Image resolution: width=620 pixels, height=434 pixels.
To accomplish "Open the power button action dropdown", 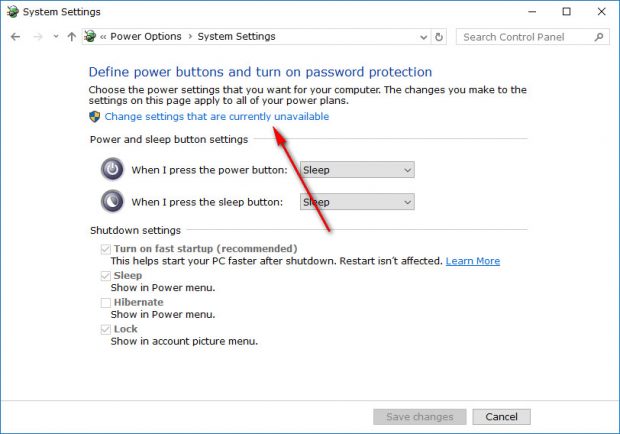I will pyautogui.click(x=357, y=170).
